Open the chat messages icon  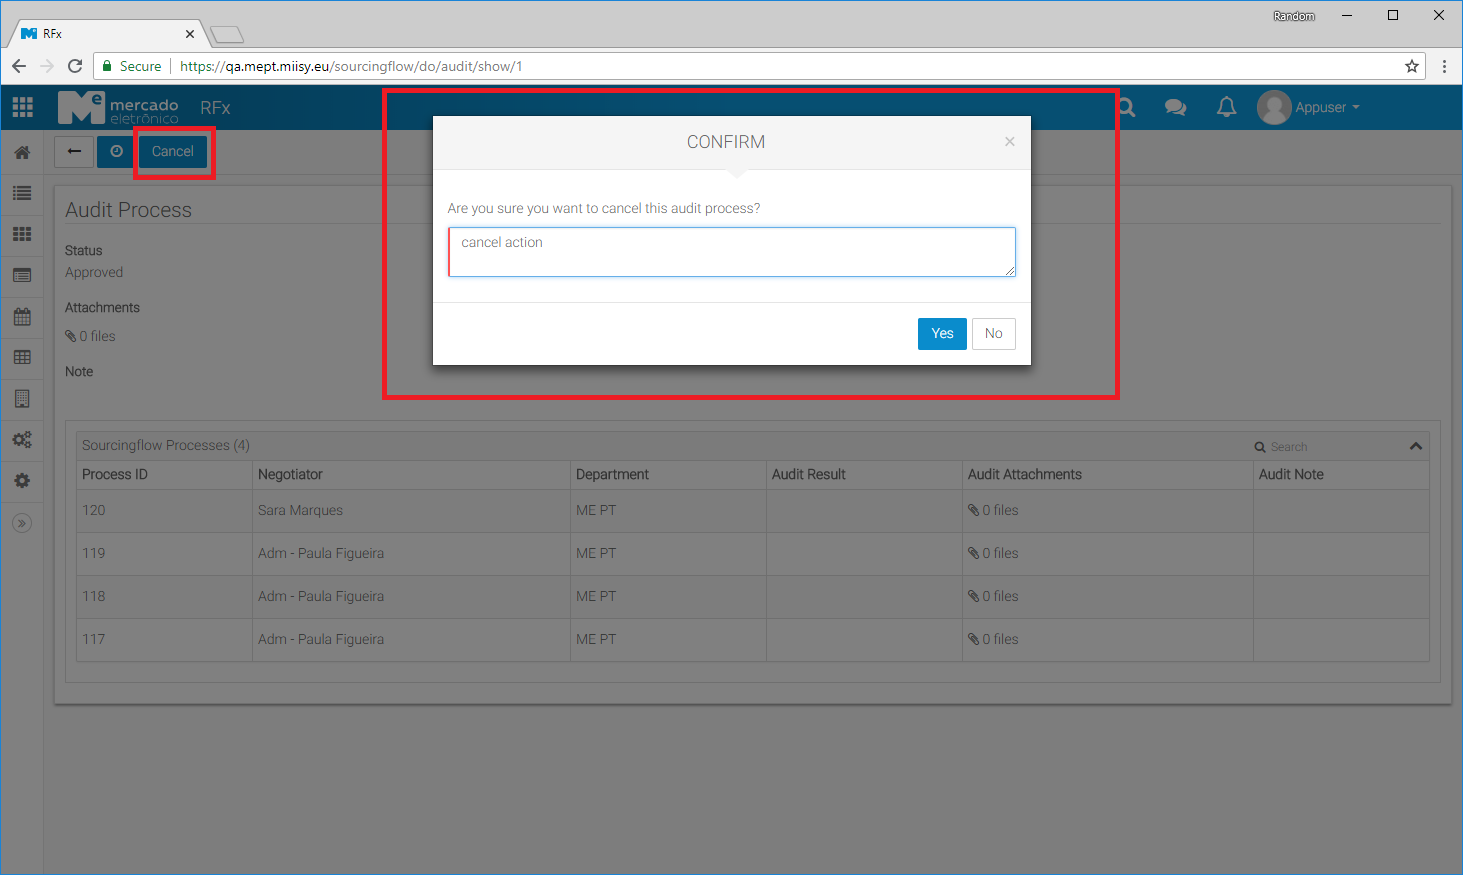click(x=1175, y=107)
